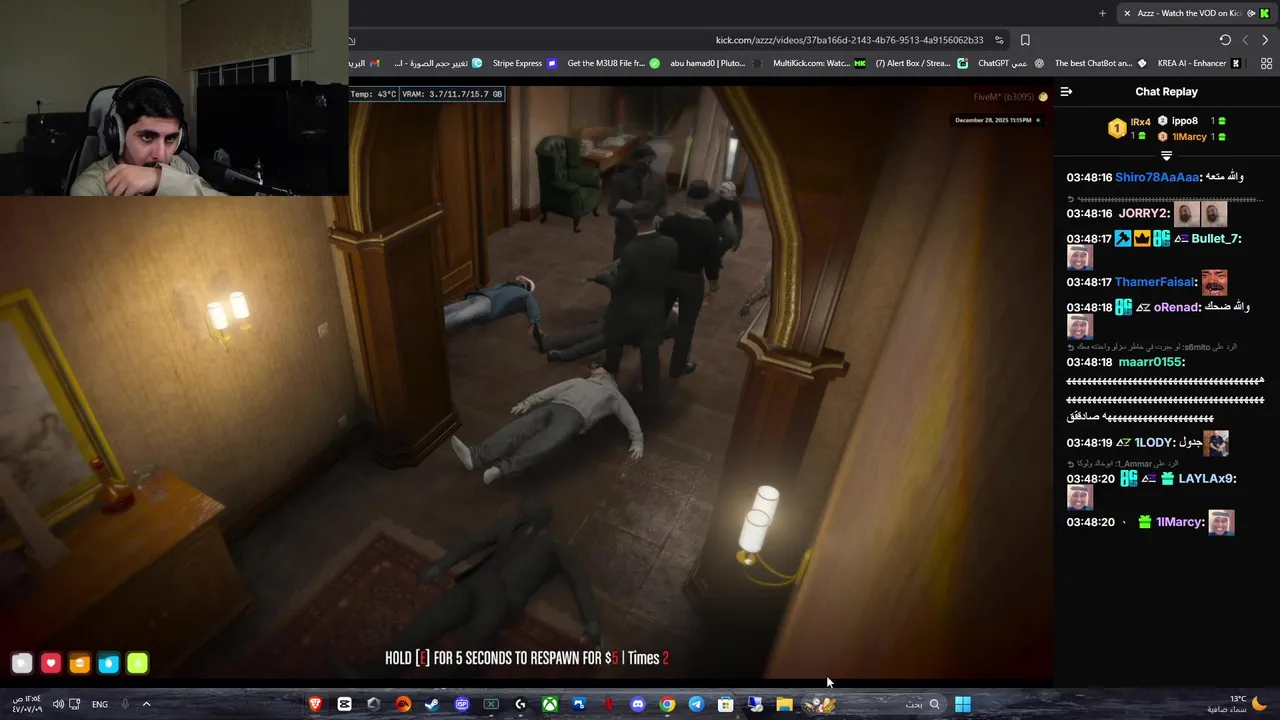
Task: Open Brave browser from taskbar
Action: [x=315, y=704]
